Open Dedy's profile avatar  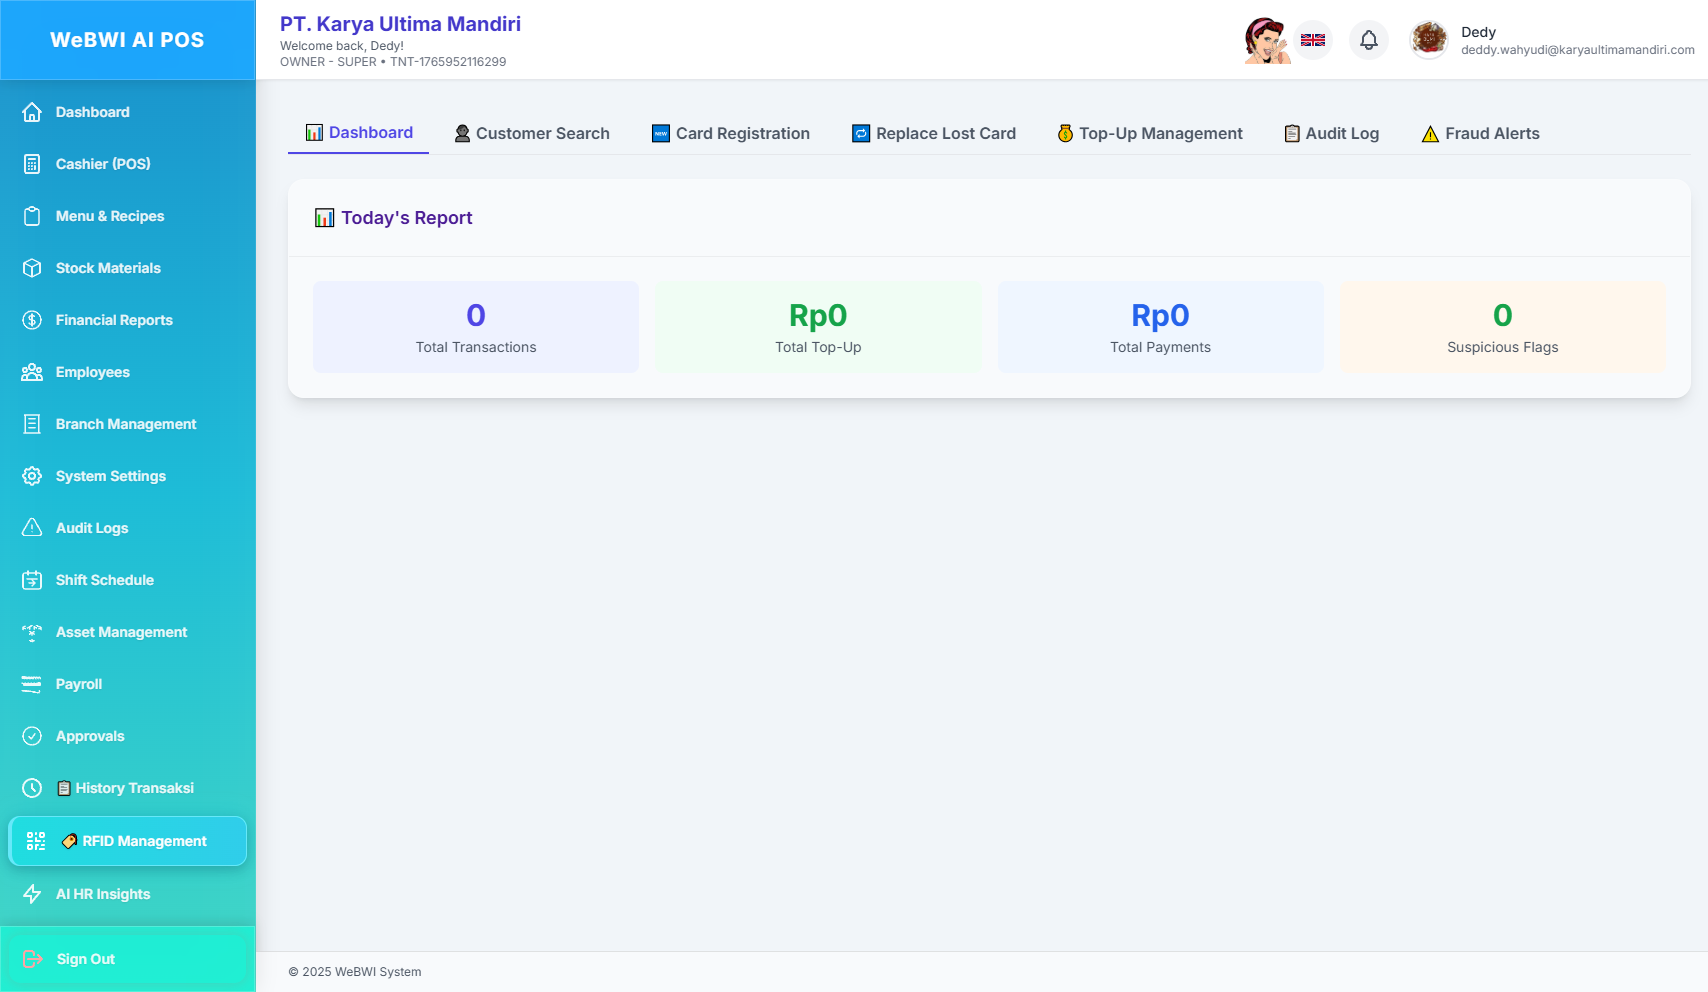click(x=1429, y=40)
